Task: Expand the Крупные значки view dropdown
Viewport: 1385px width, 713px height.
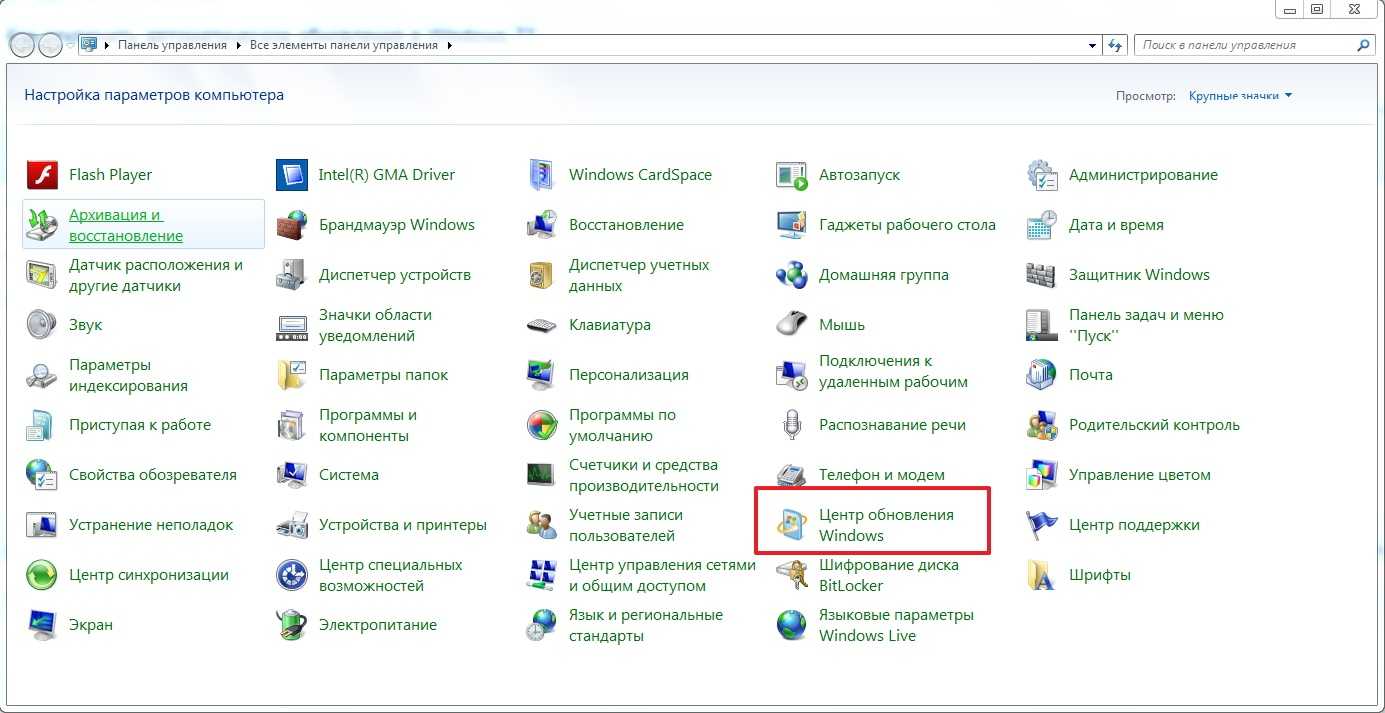Action: click(1240, 96)
